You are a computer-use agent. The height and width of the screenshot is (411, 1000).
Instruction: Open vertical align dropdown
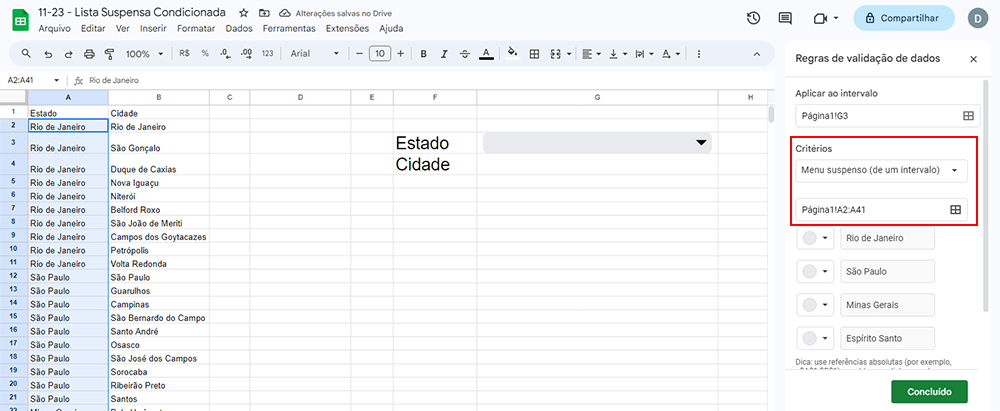[618, 54]
